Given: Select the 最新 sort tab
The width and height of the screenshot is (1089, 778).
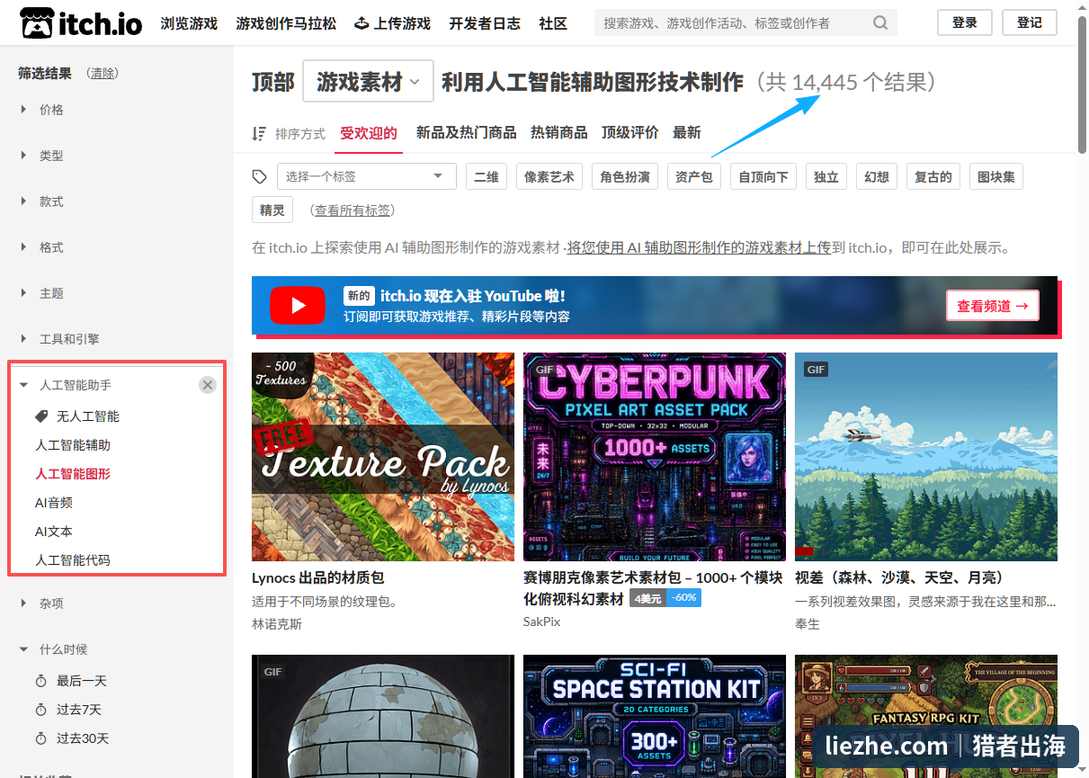Looking at the screenshot, I should click(x=687, y=133).
